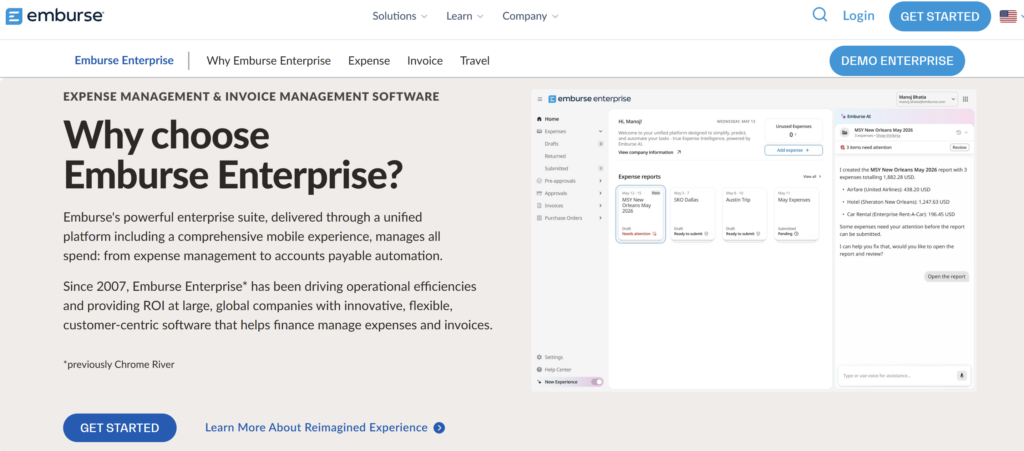1024x451 pixels.
Task: Select Drafts in preview sidebar
Action: tap(552, 144)
